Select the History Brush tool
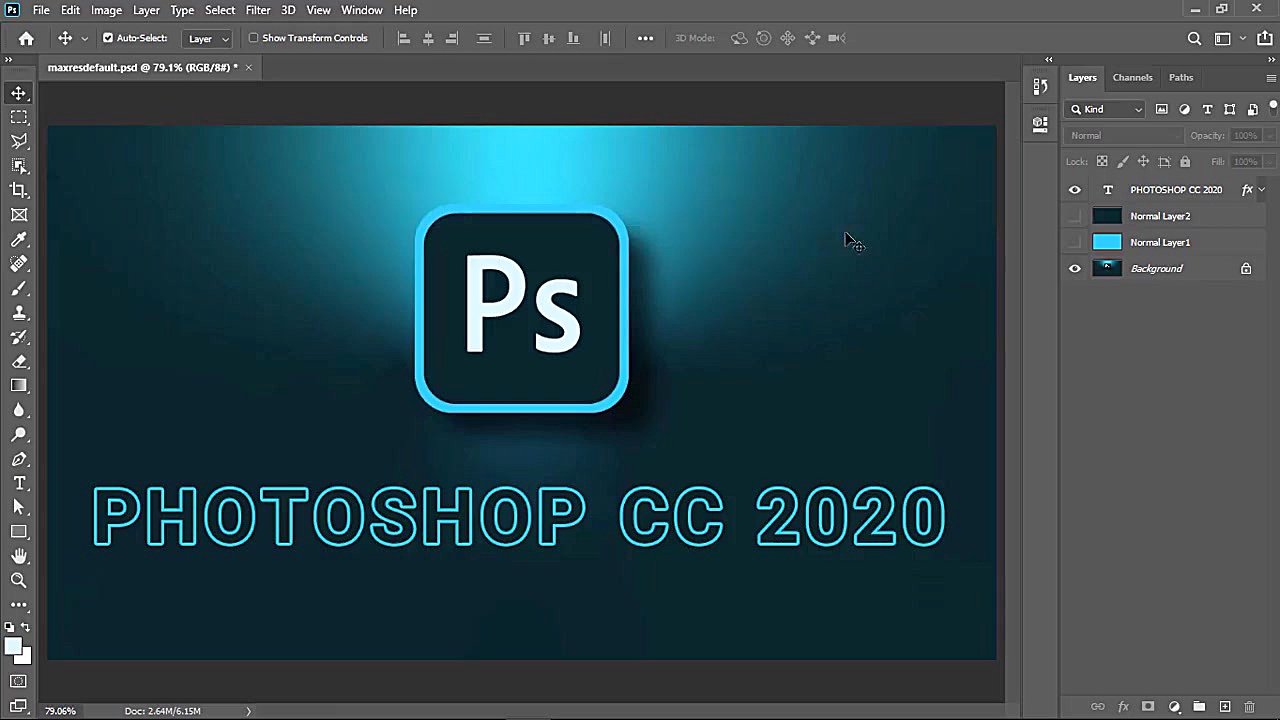 point(19,337)
